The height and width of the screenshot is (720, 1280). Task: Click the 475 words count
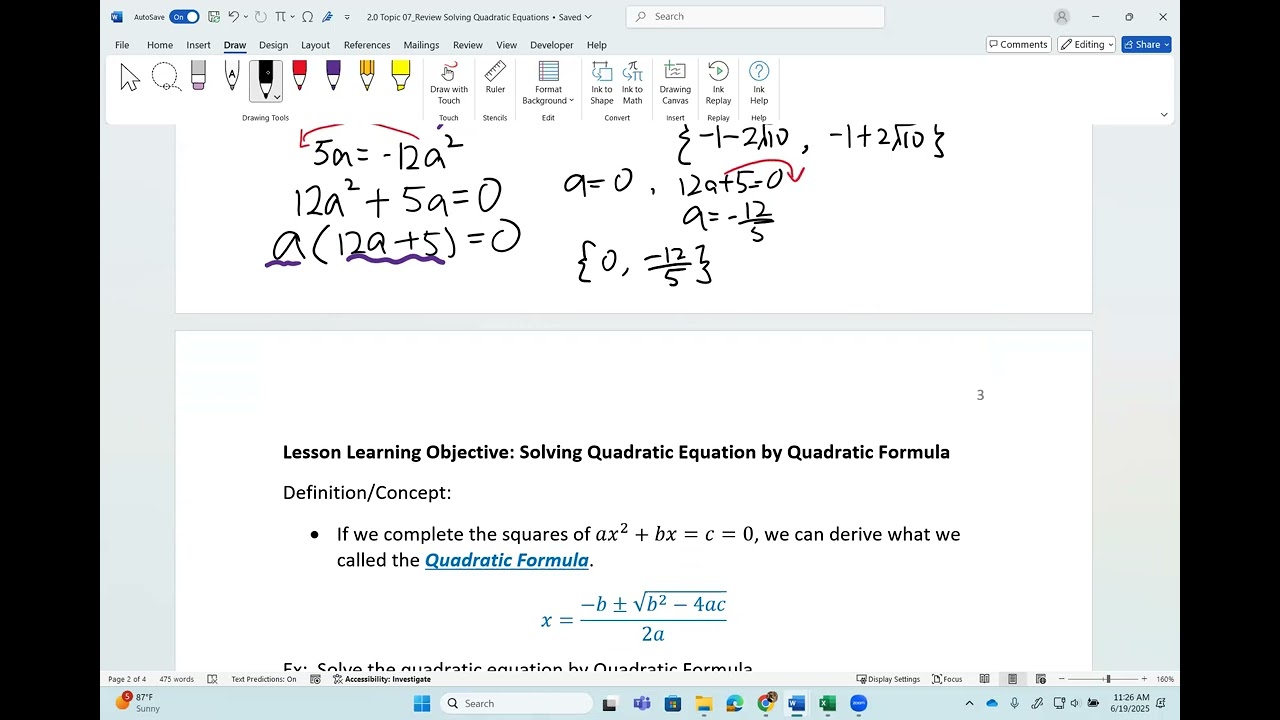[x=177, y=679]
